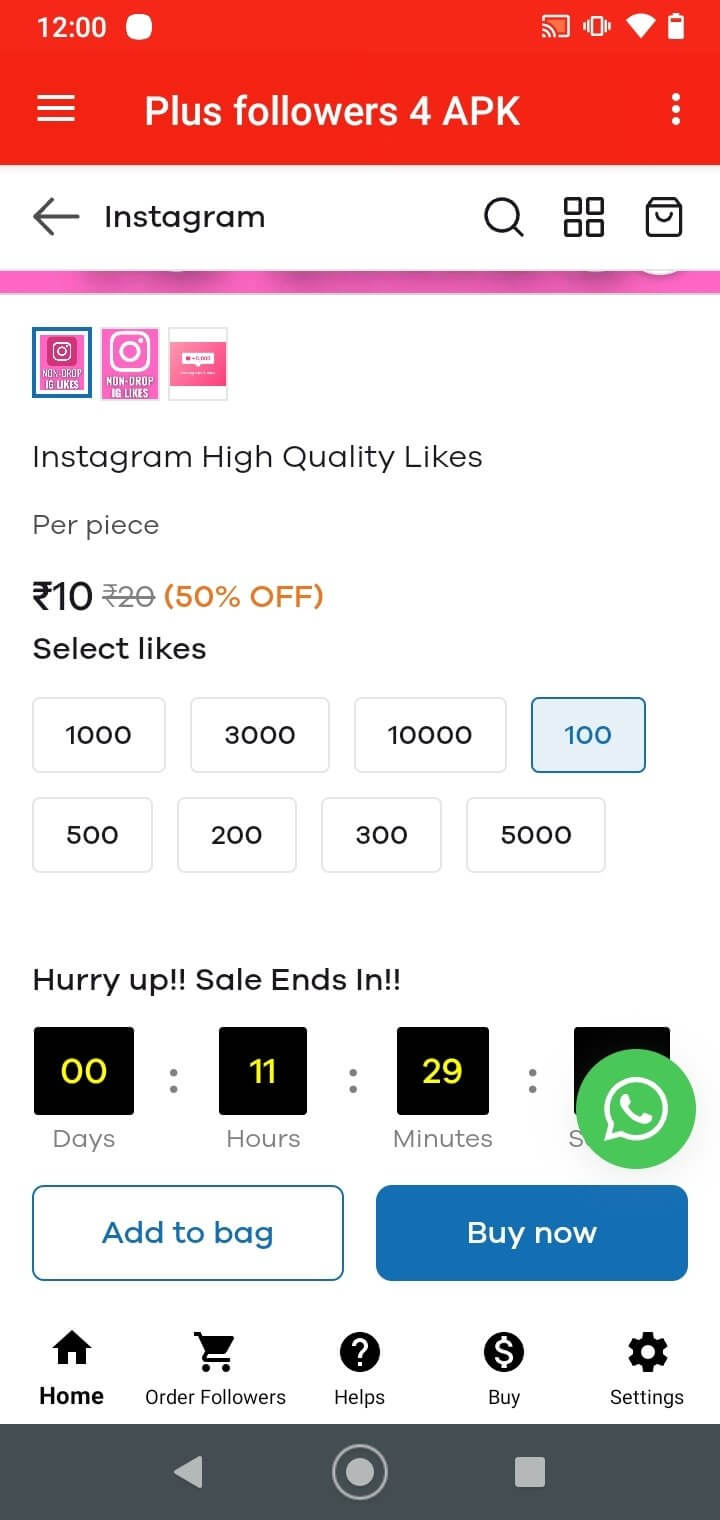
Task: Open the shopping bag icon
Action: tap(664, 216)
